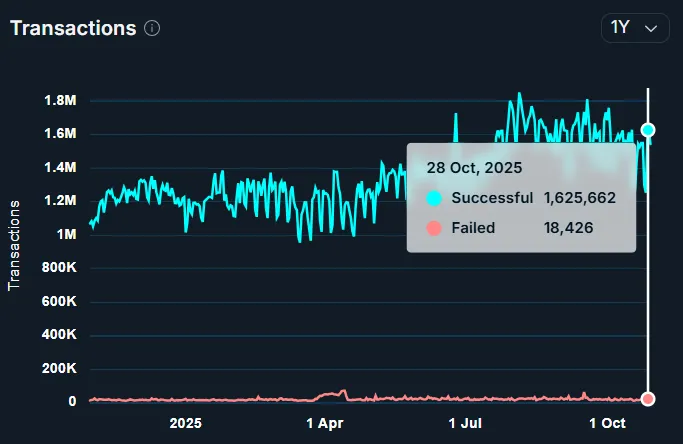Click the "1 Oct" x-axis label
Screen dimensions: 683x444
point(606,423)
